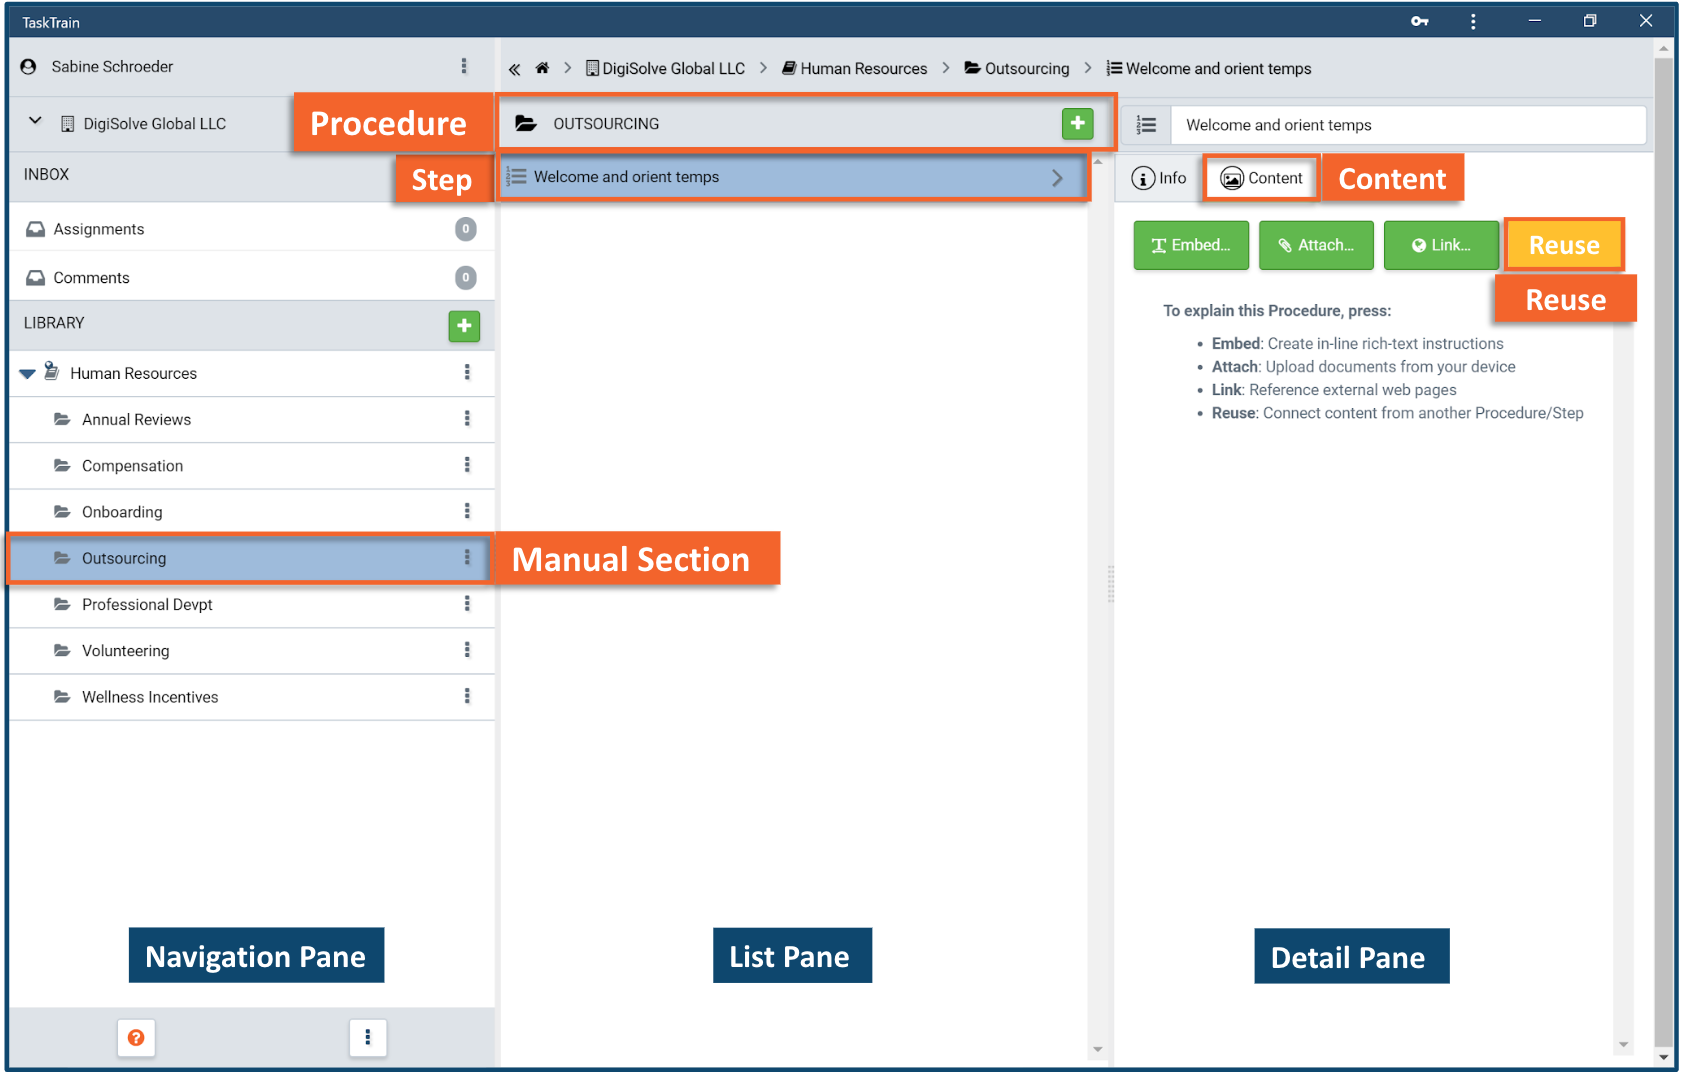Collapse the Human Resources manual
The height and width of the screenshot is (1080, 1681).
[x=27, y=373]
